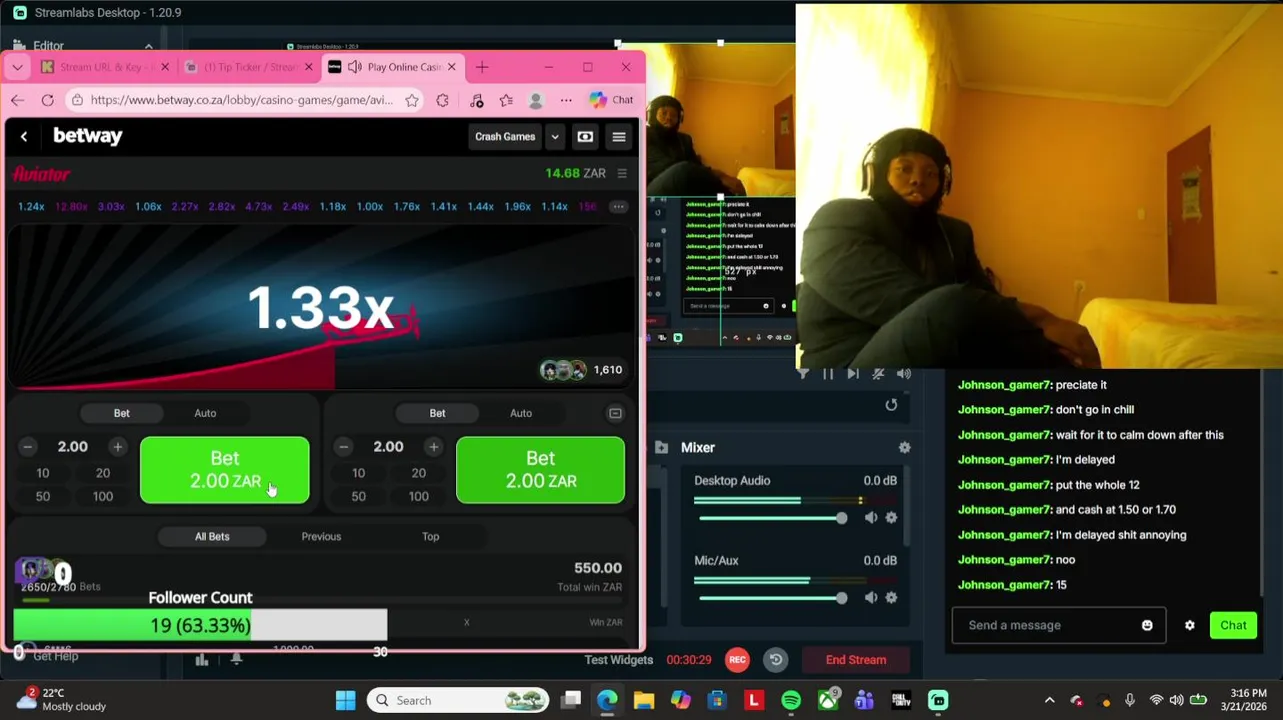Click the Betway URL address bar
The width and height of the screenshot is (1283, 720).
240,100
